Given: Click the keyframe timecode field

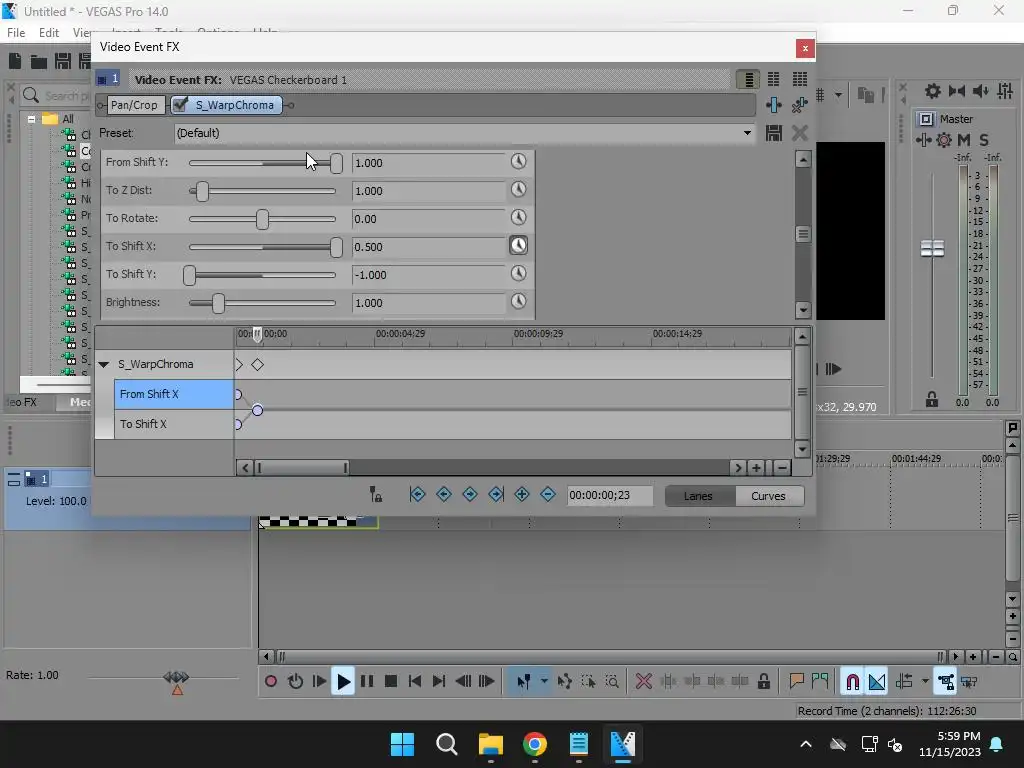Looking at the screenshot, I should [609, 496].
